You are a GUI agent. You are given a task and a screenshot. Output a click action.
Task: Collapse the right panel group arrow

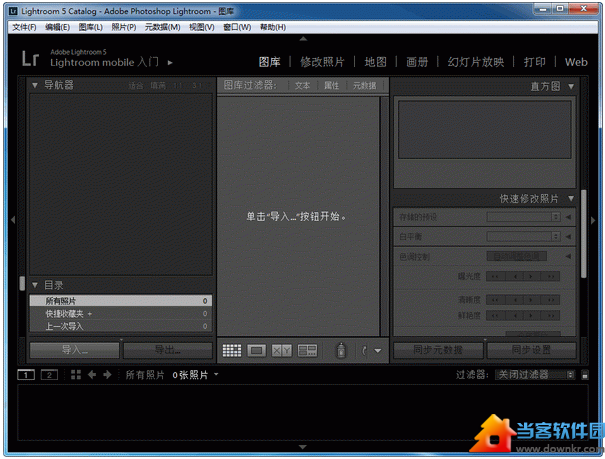[x=593, y=220]
